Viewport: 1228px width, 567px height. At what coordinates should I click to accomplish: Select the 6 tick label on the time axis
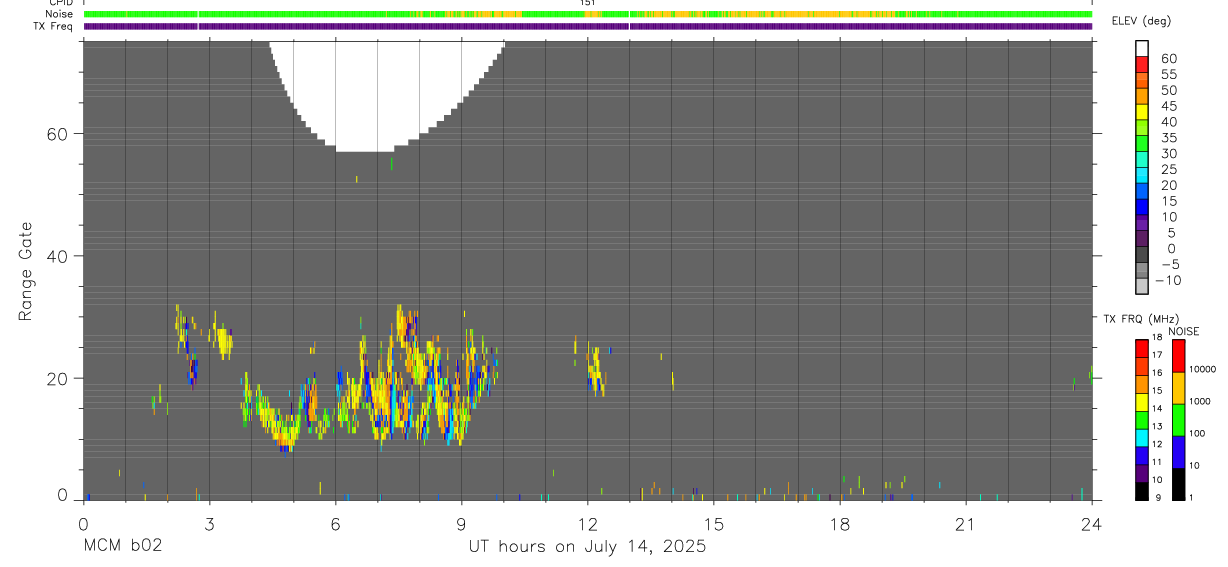[335, 524]
